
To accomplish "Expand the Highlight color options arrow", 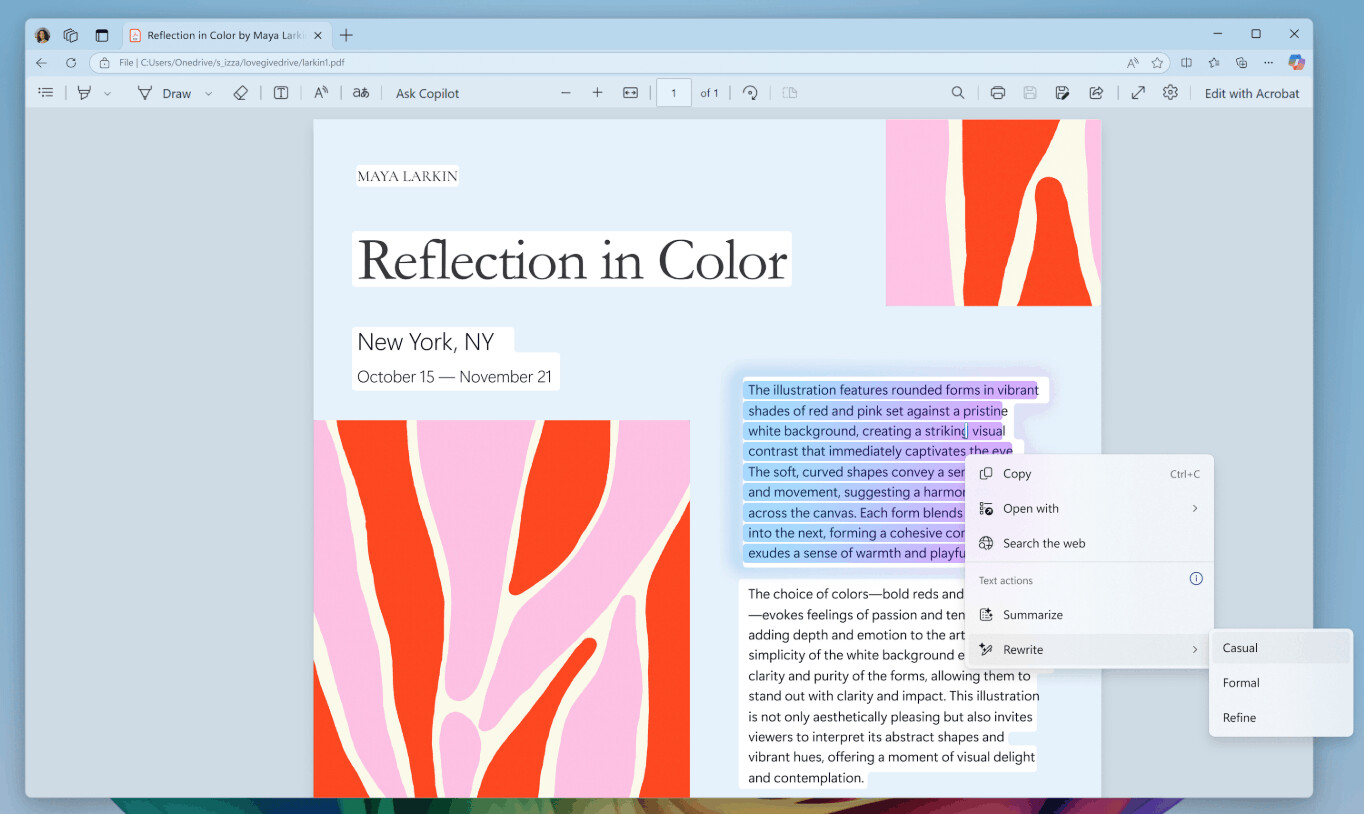I will tap(108, 93).
